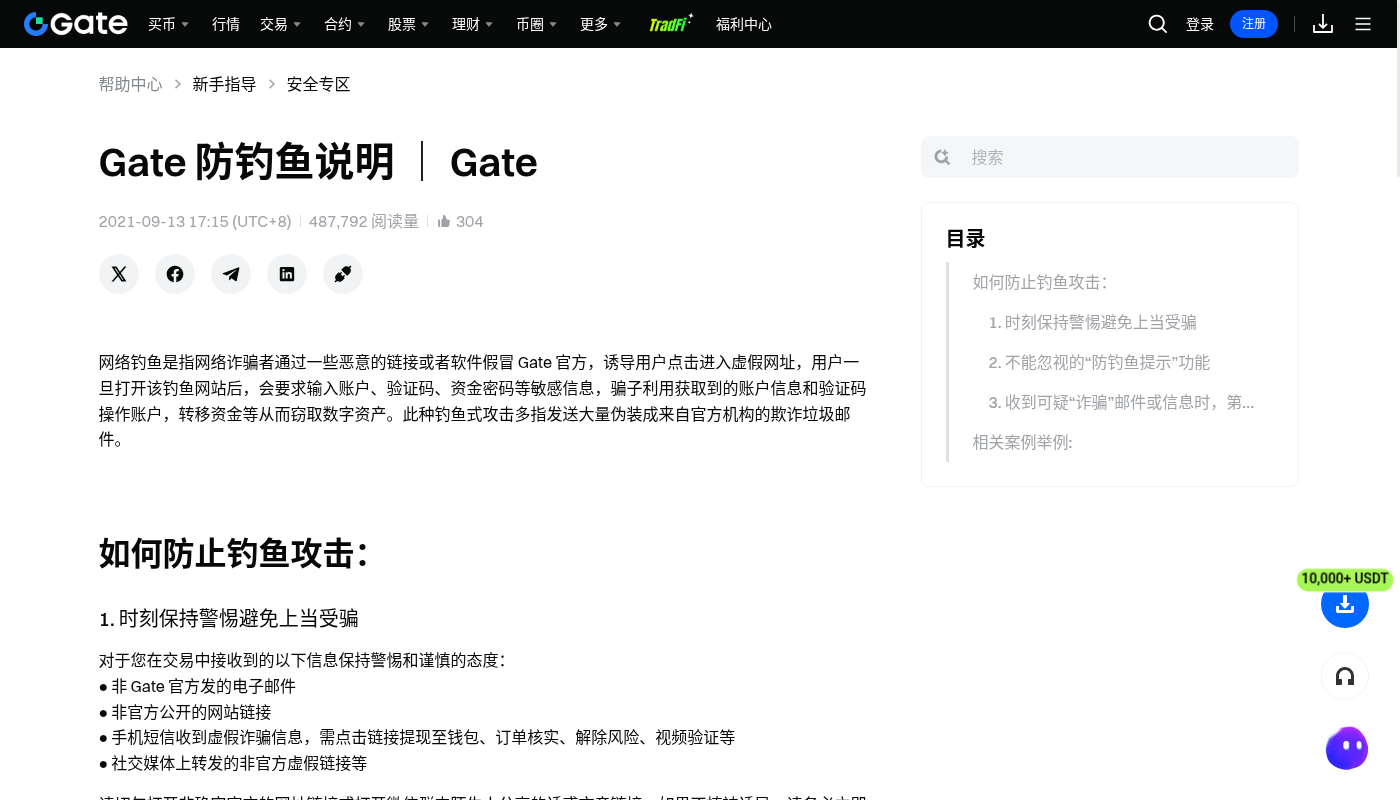Viewport: 1400px width, 800px height.
Task: Open the 福利中心 menu item
Action: pyautogui.click(x=744, y=24)
